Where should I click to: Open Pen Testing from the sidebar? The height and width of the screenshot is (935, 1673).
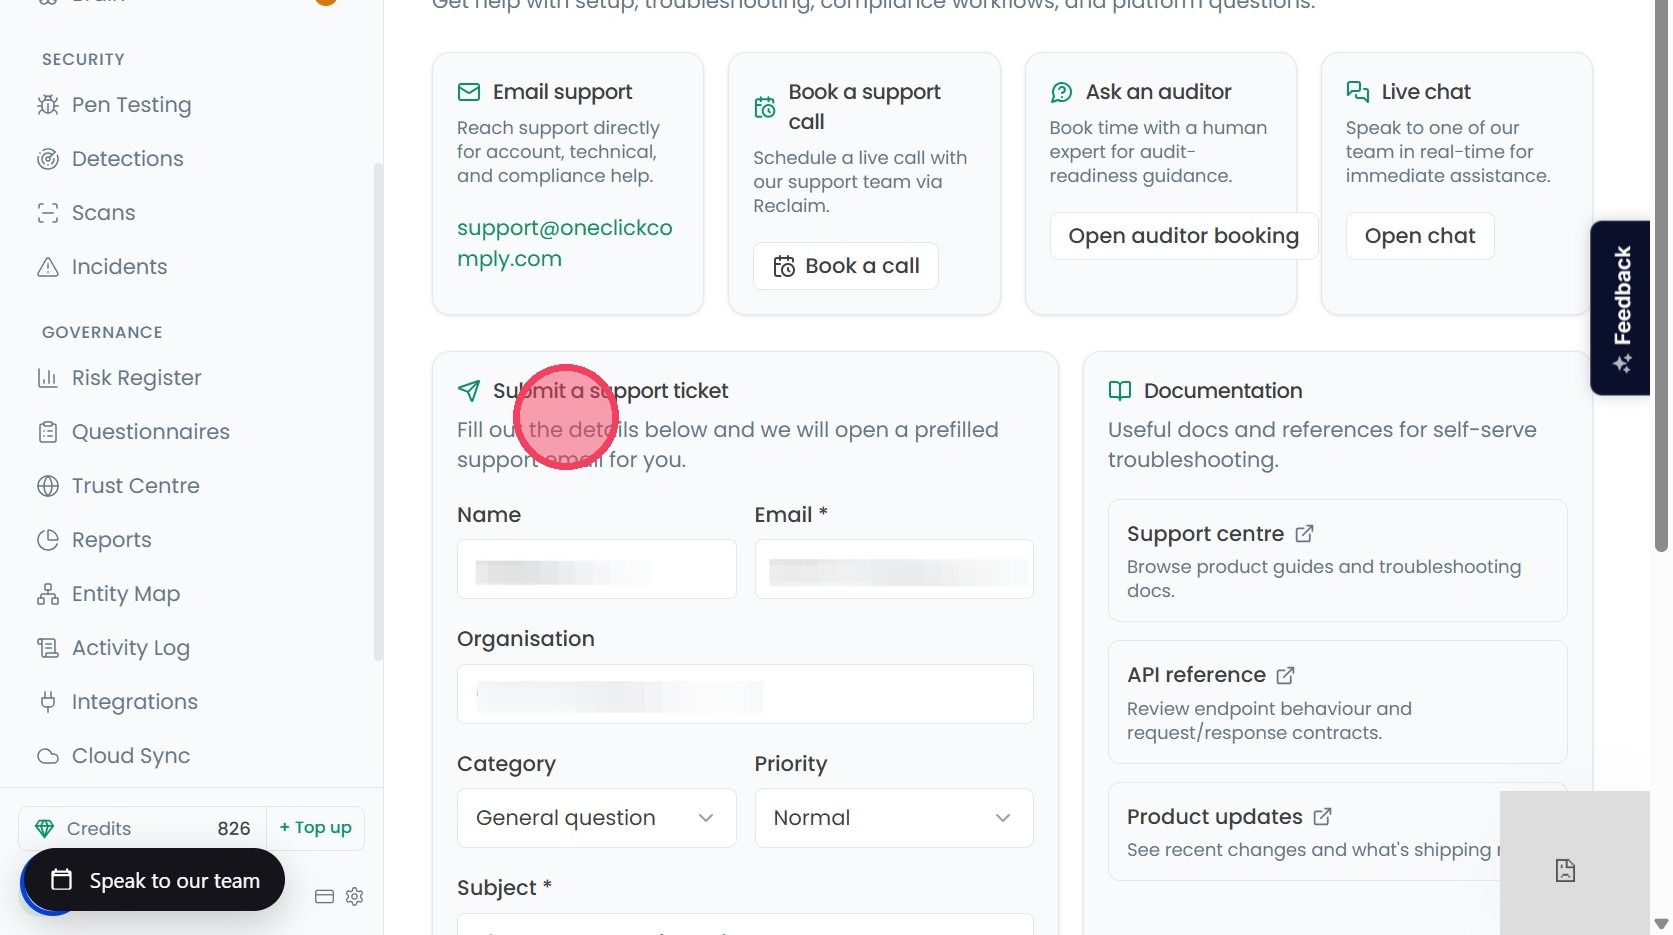tap(131, 105)
